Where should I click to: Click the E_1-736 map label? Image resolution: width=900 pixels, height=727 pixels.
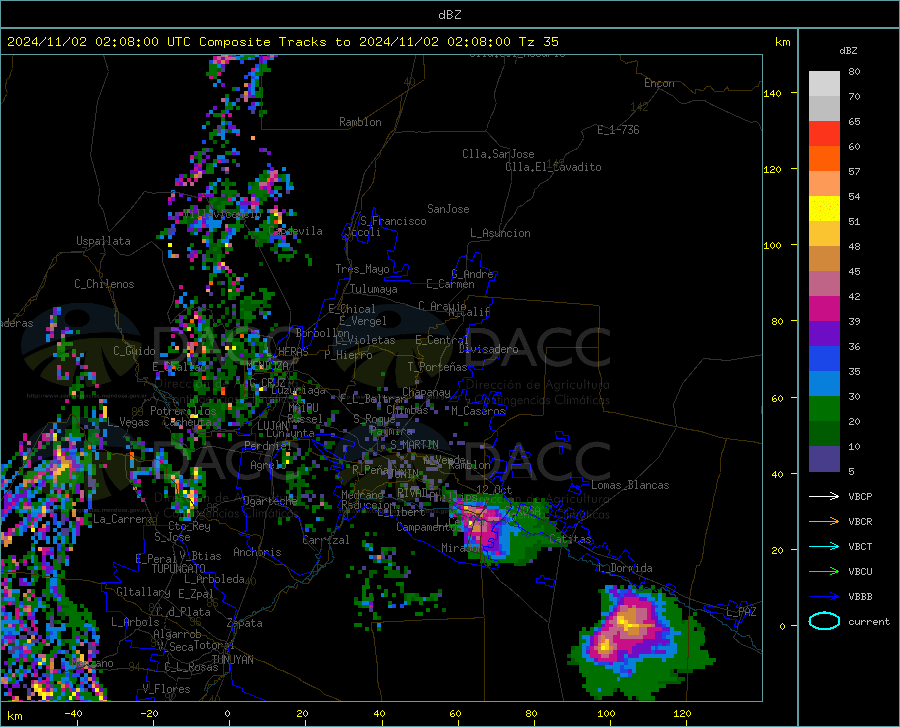(618, 130)
